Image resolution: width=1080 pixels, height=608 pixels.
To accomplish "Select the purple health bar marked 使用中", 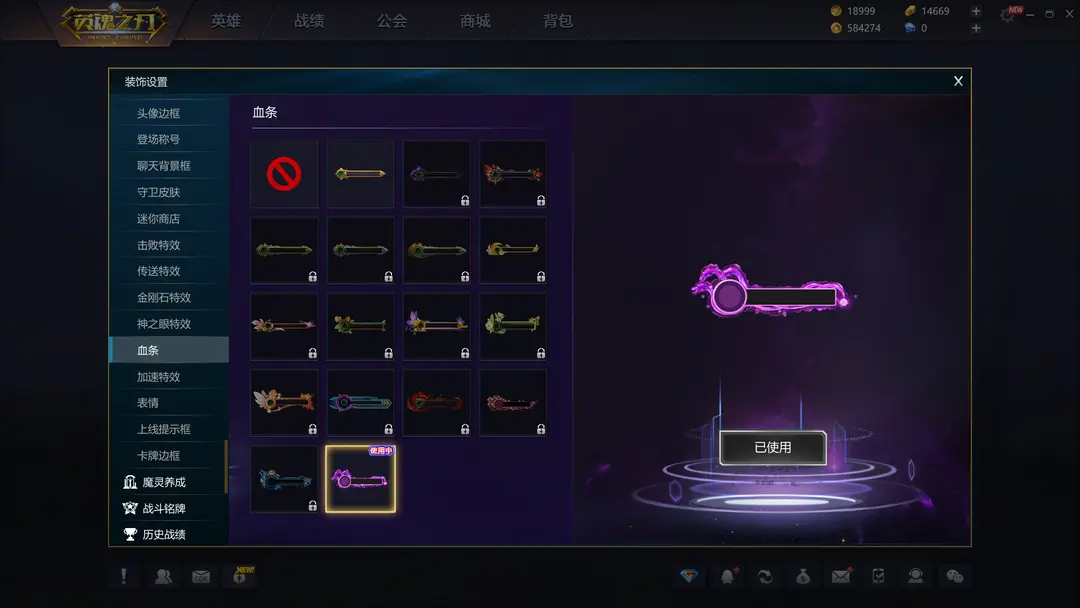I will 360,479.
